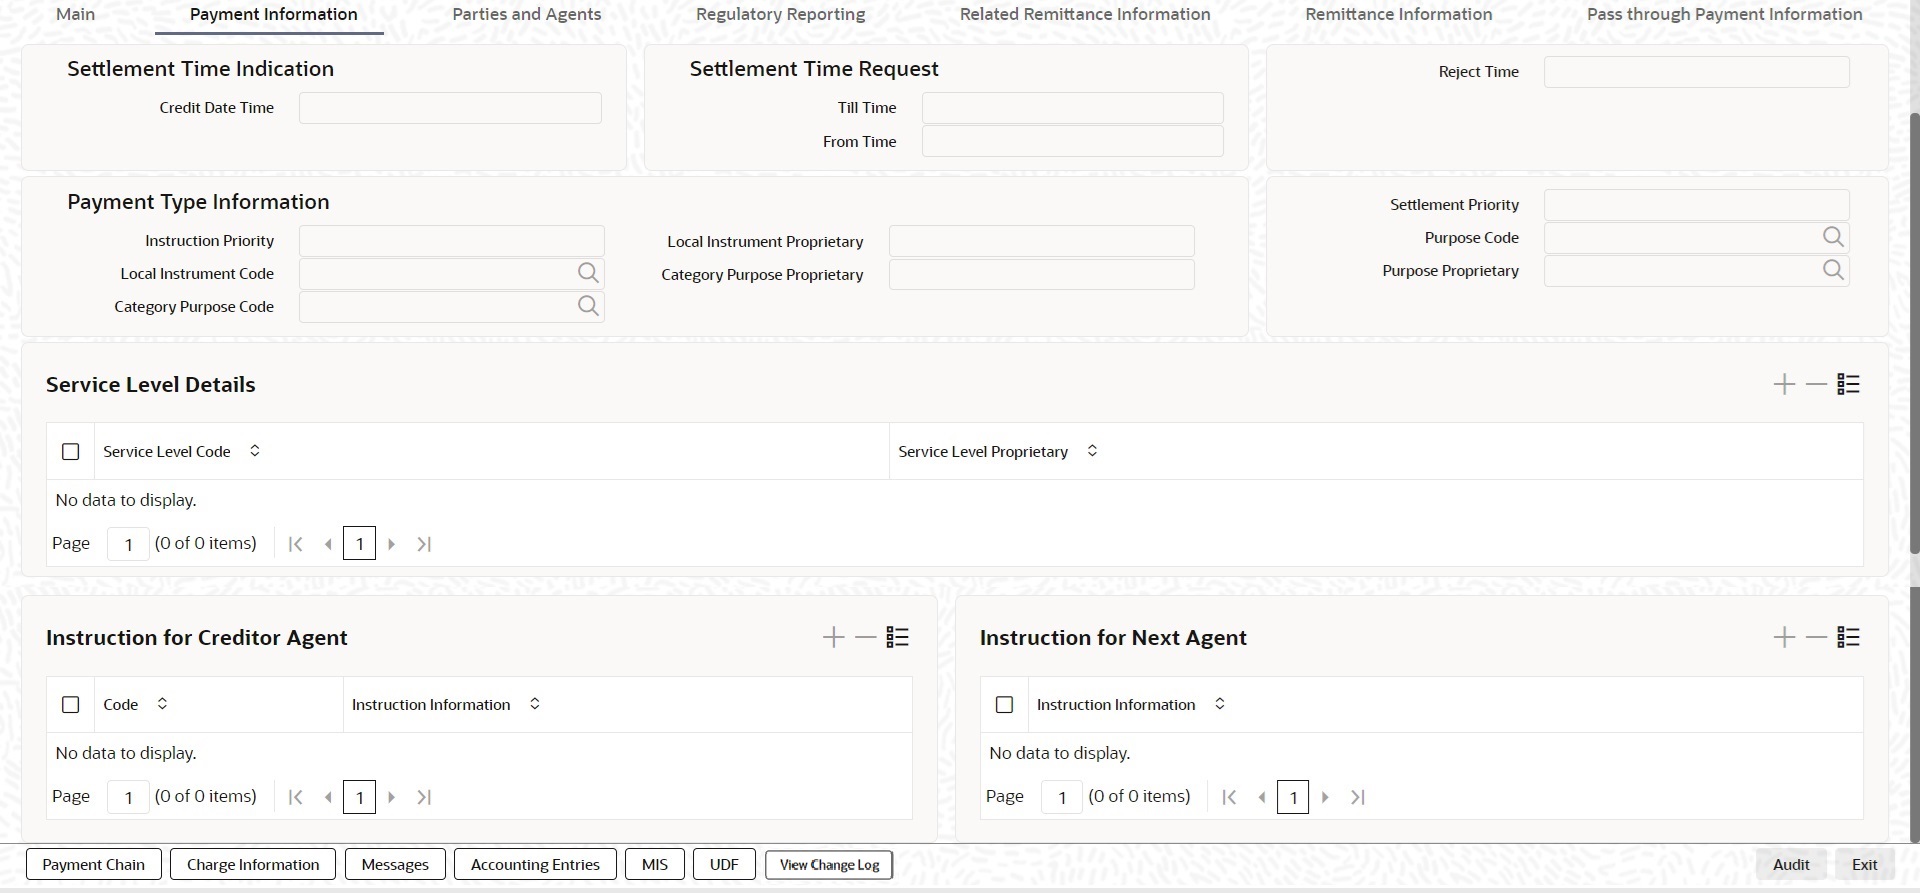Sort Creditor Agent table by Code column
Image resolution: width=1920 pixels, height=893 pixels.
click(x=162, y=704)
